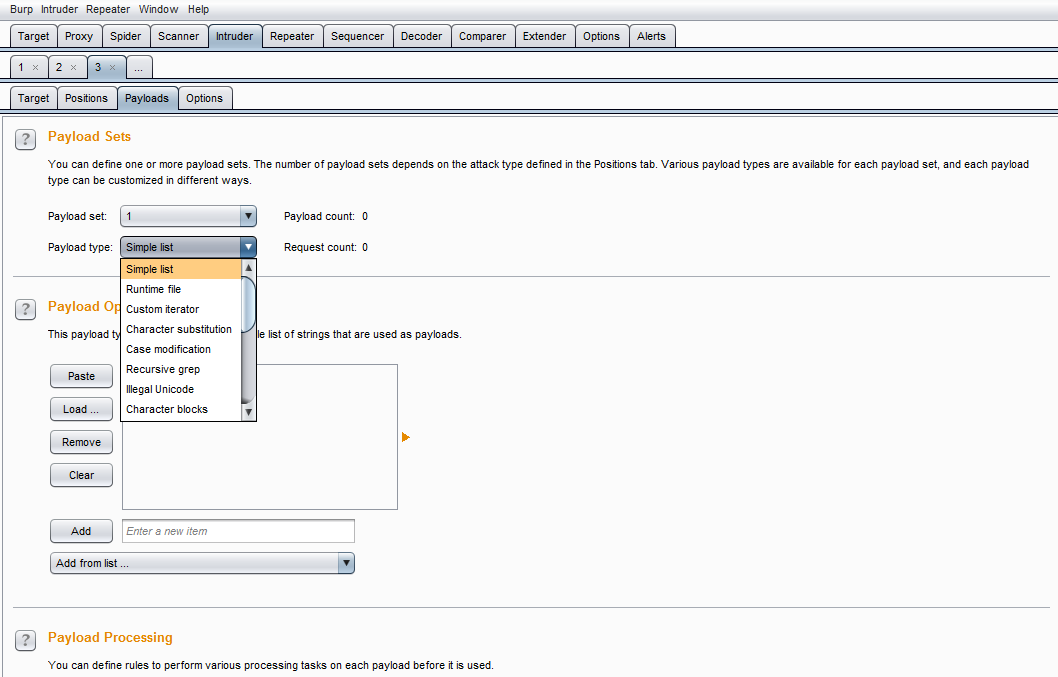Switch to the main Options tab
The image size is (1058, 677).
601,36
